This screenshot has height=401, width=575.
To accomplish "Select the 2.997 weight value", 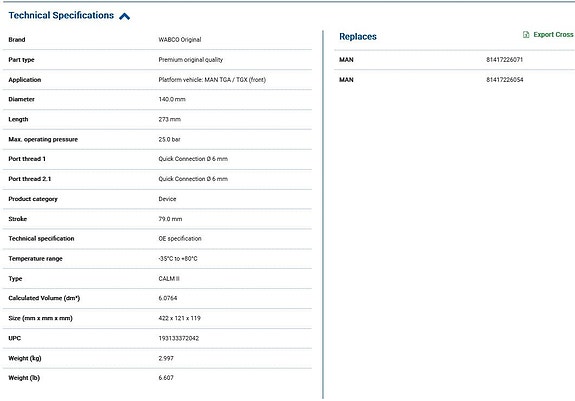I will 166,358.
